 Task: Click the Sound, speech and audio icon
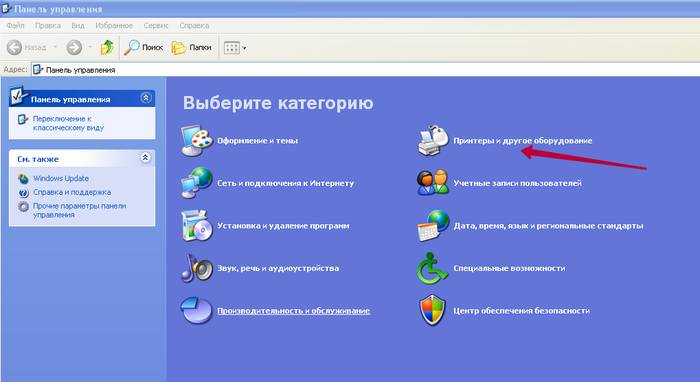pyautogui.click(x=197, y=268)
